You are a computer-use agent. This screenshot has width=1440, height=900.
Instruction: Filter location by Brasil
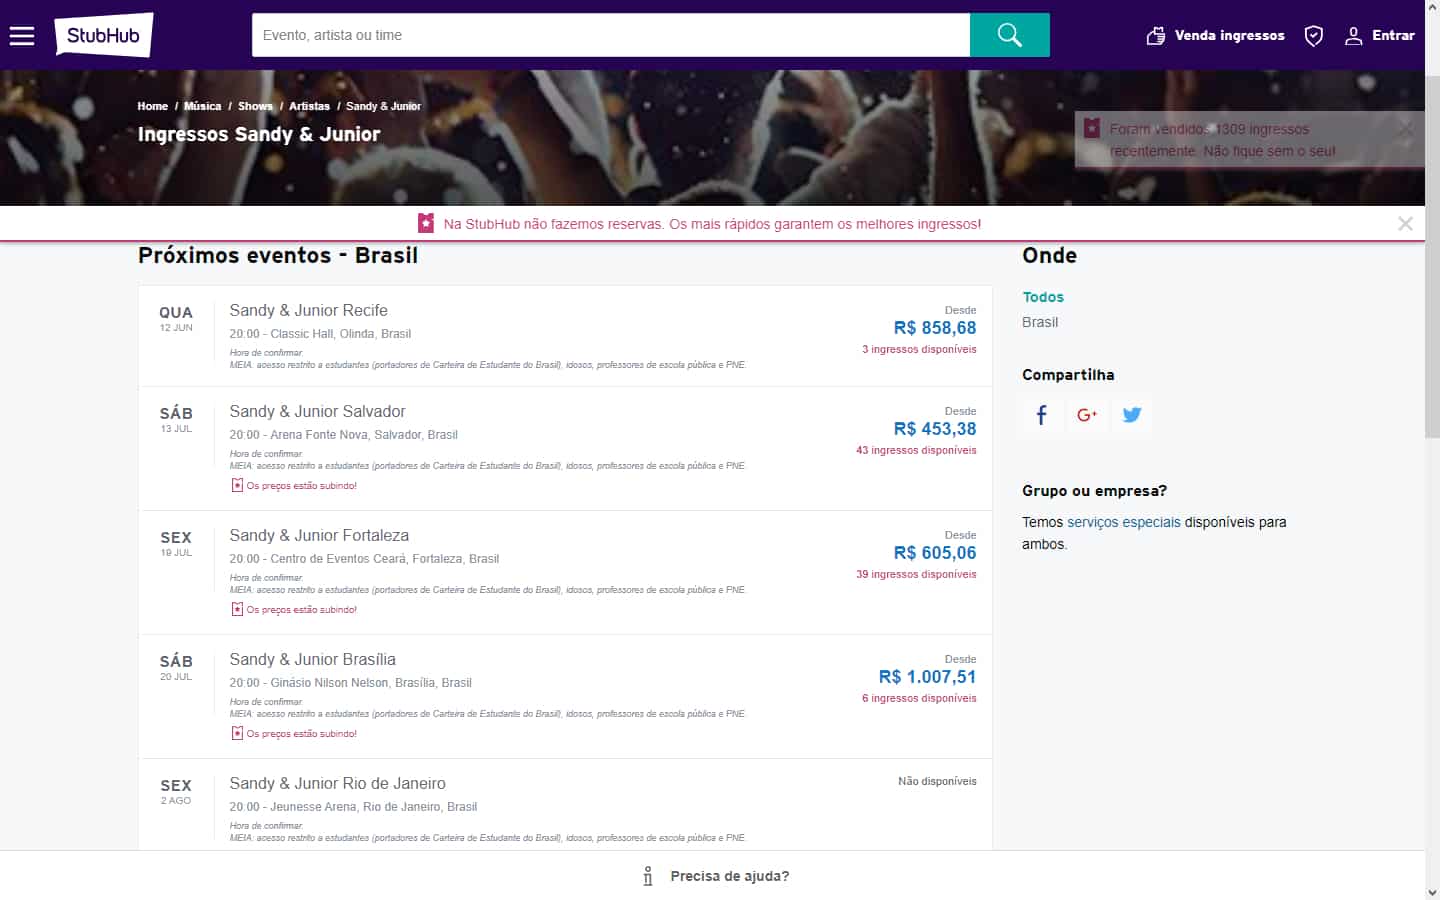pyautogui.click(x=1040, y=322)
